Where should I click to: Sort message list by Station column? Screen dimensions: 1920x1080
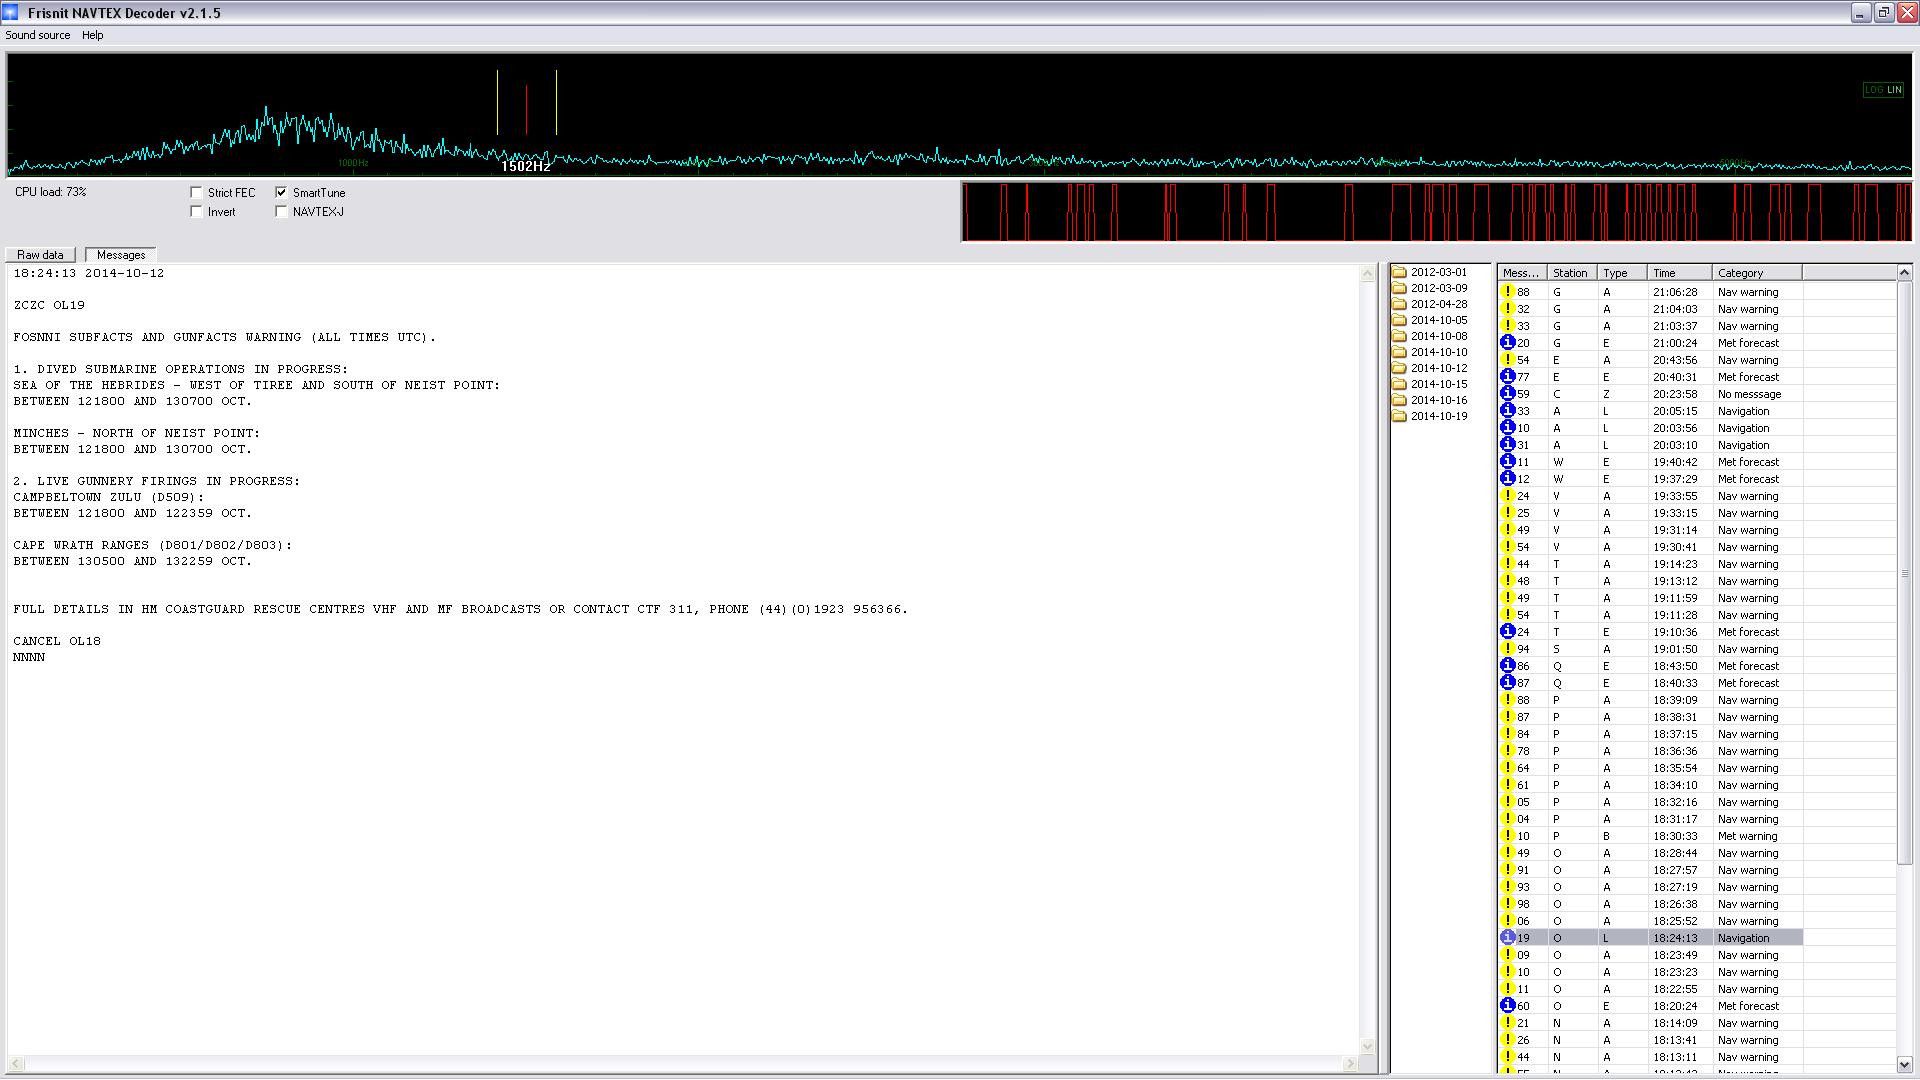[1570, 273]
